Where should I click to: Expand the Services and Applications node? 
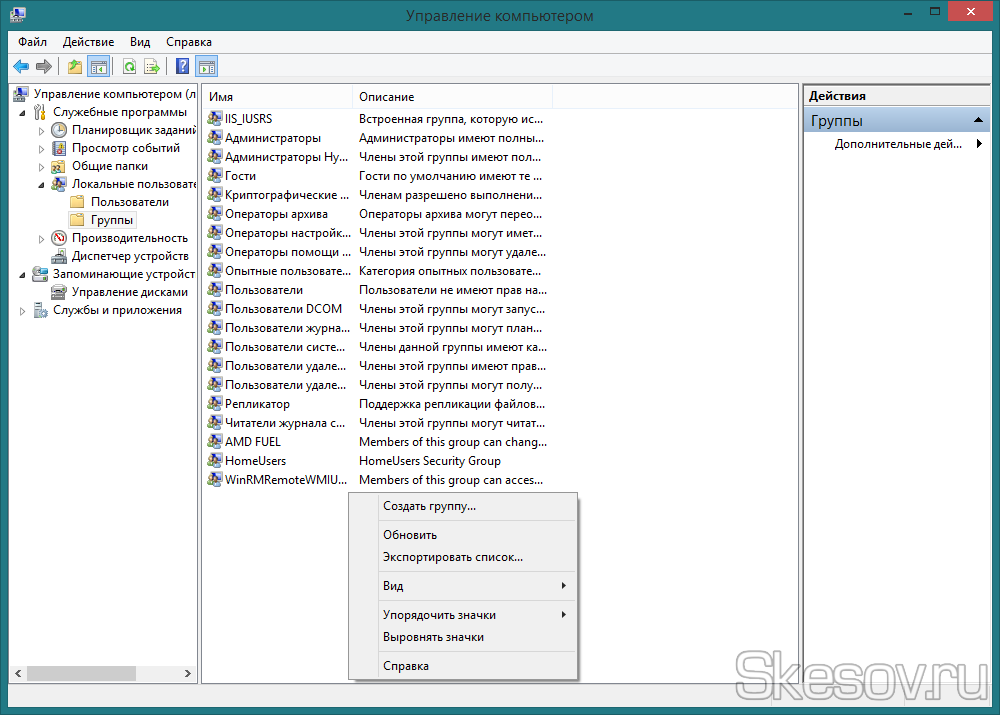(x=23, y=311)
